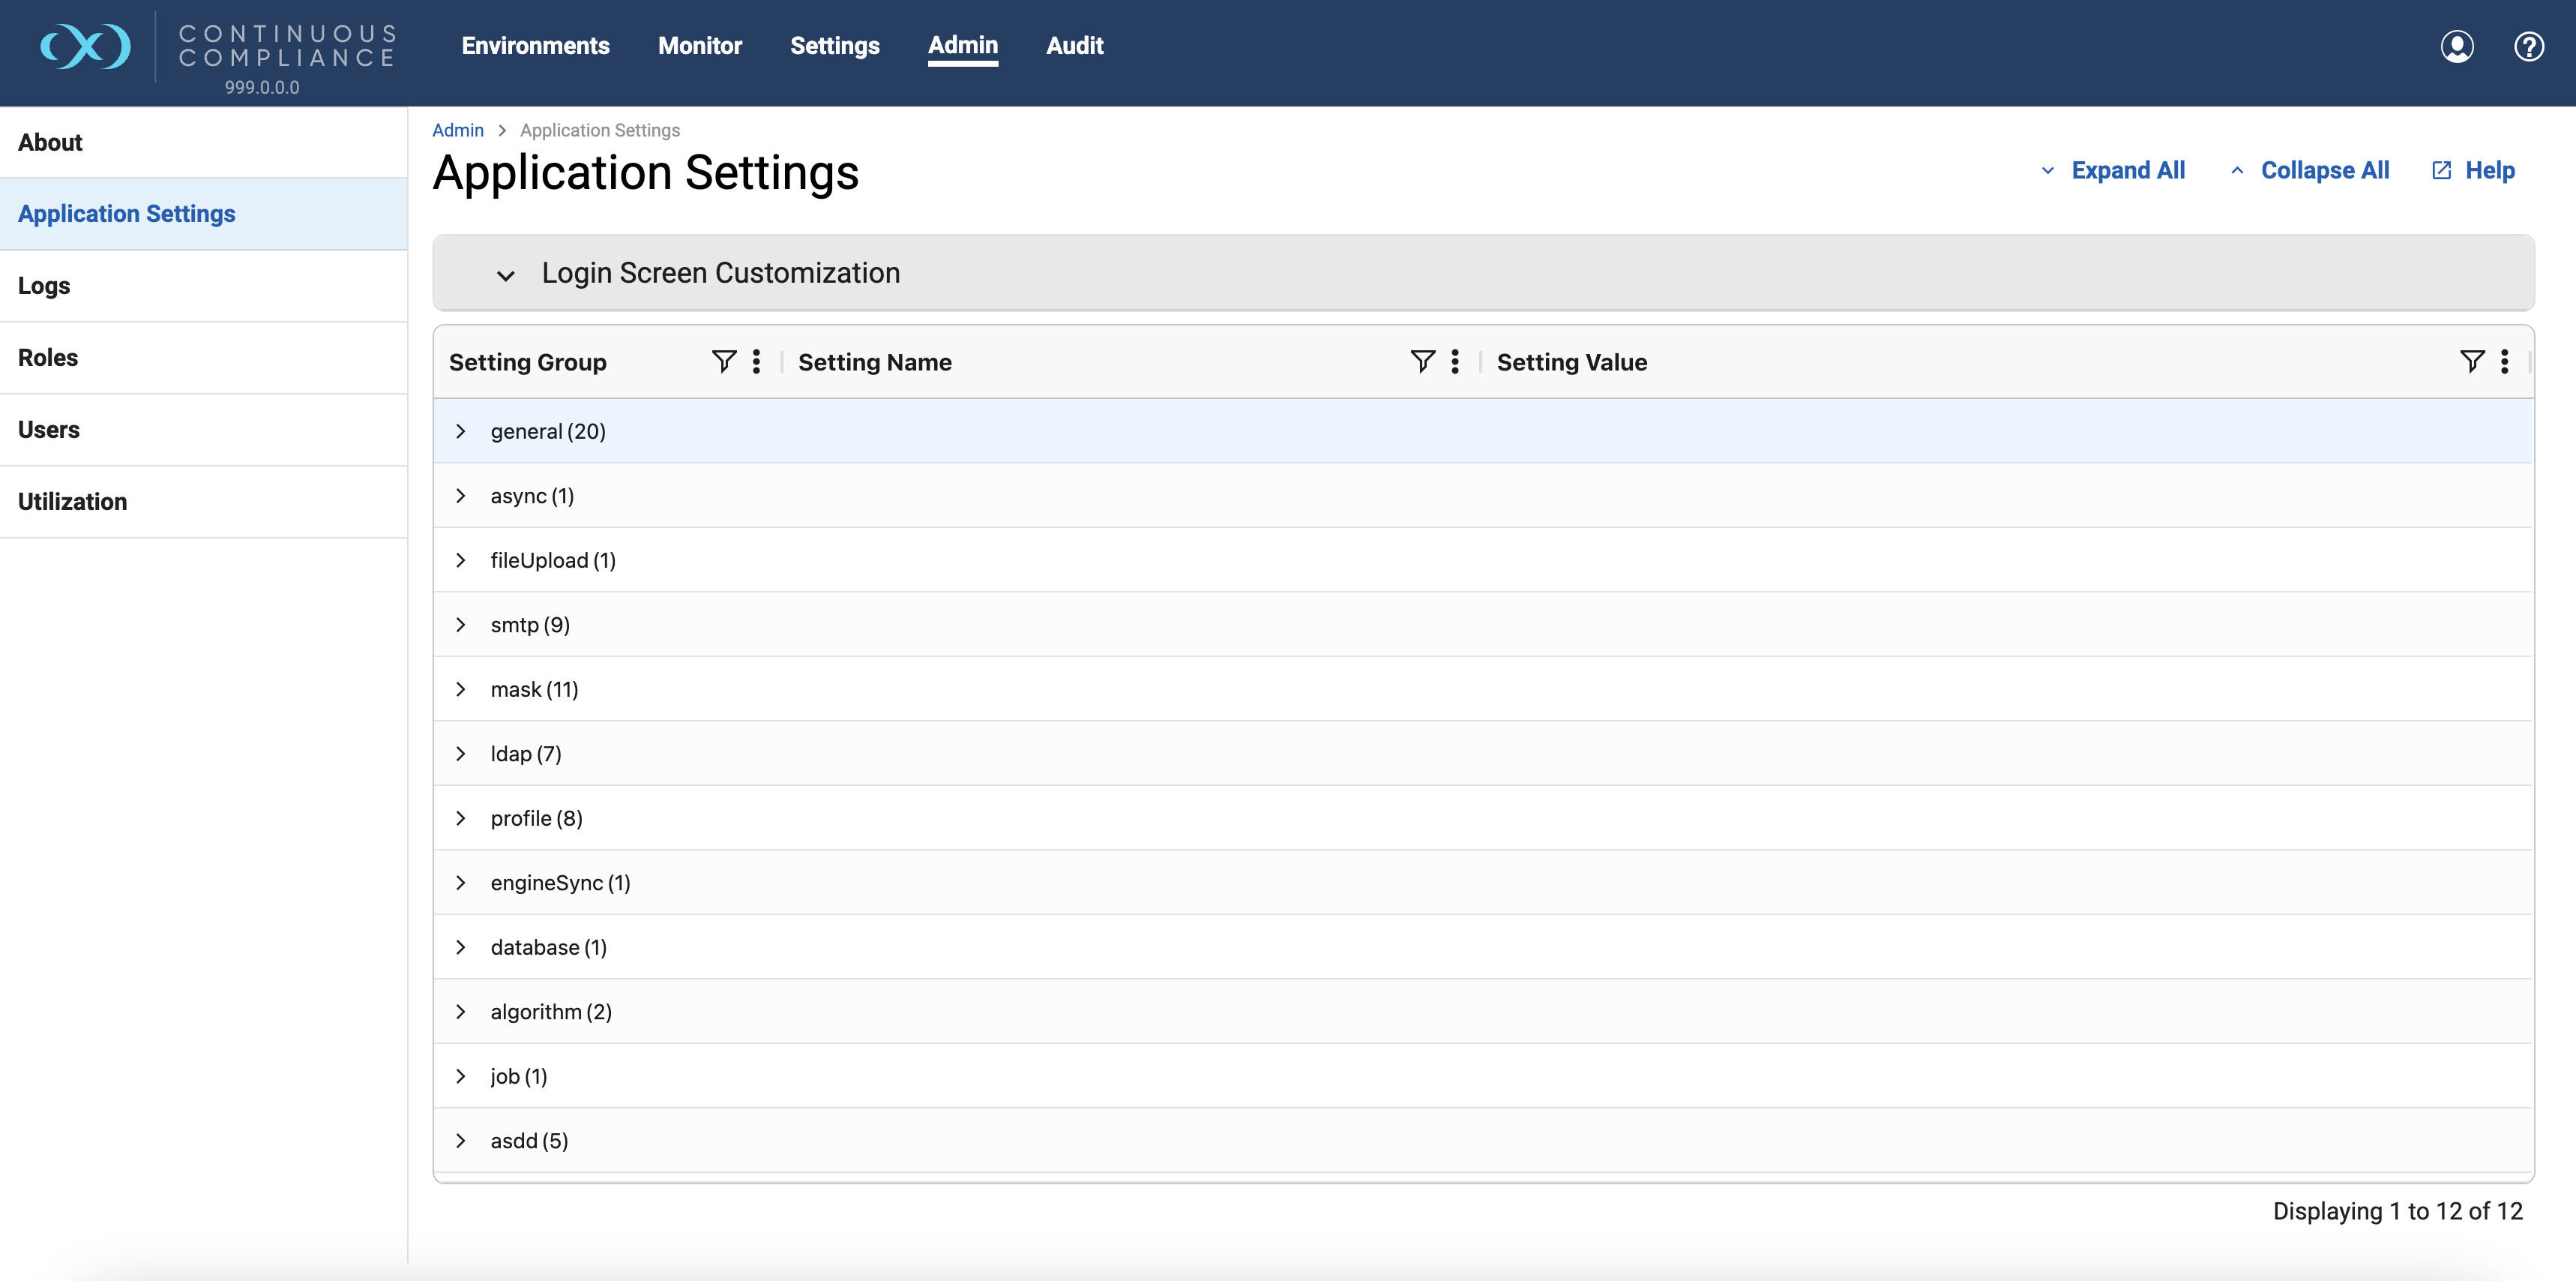The width and height of the screenshot is (2576, 1281).
Task: Open Setting Group column options menu
Action: [756, 361]
